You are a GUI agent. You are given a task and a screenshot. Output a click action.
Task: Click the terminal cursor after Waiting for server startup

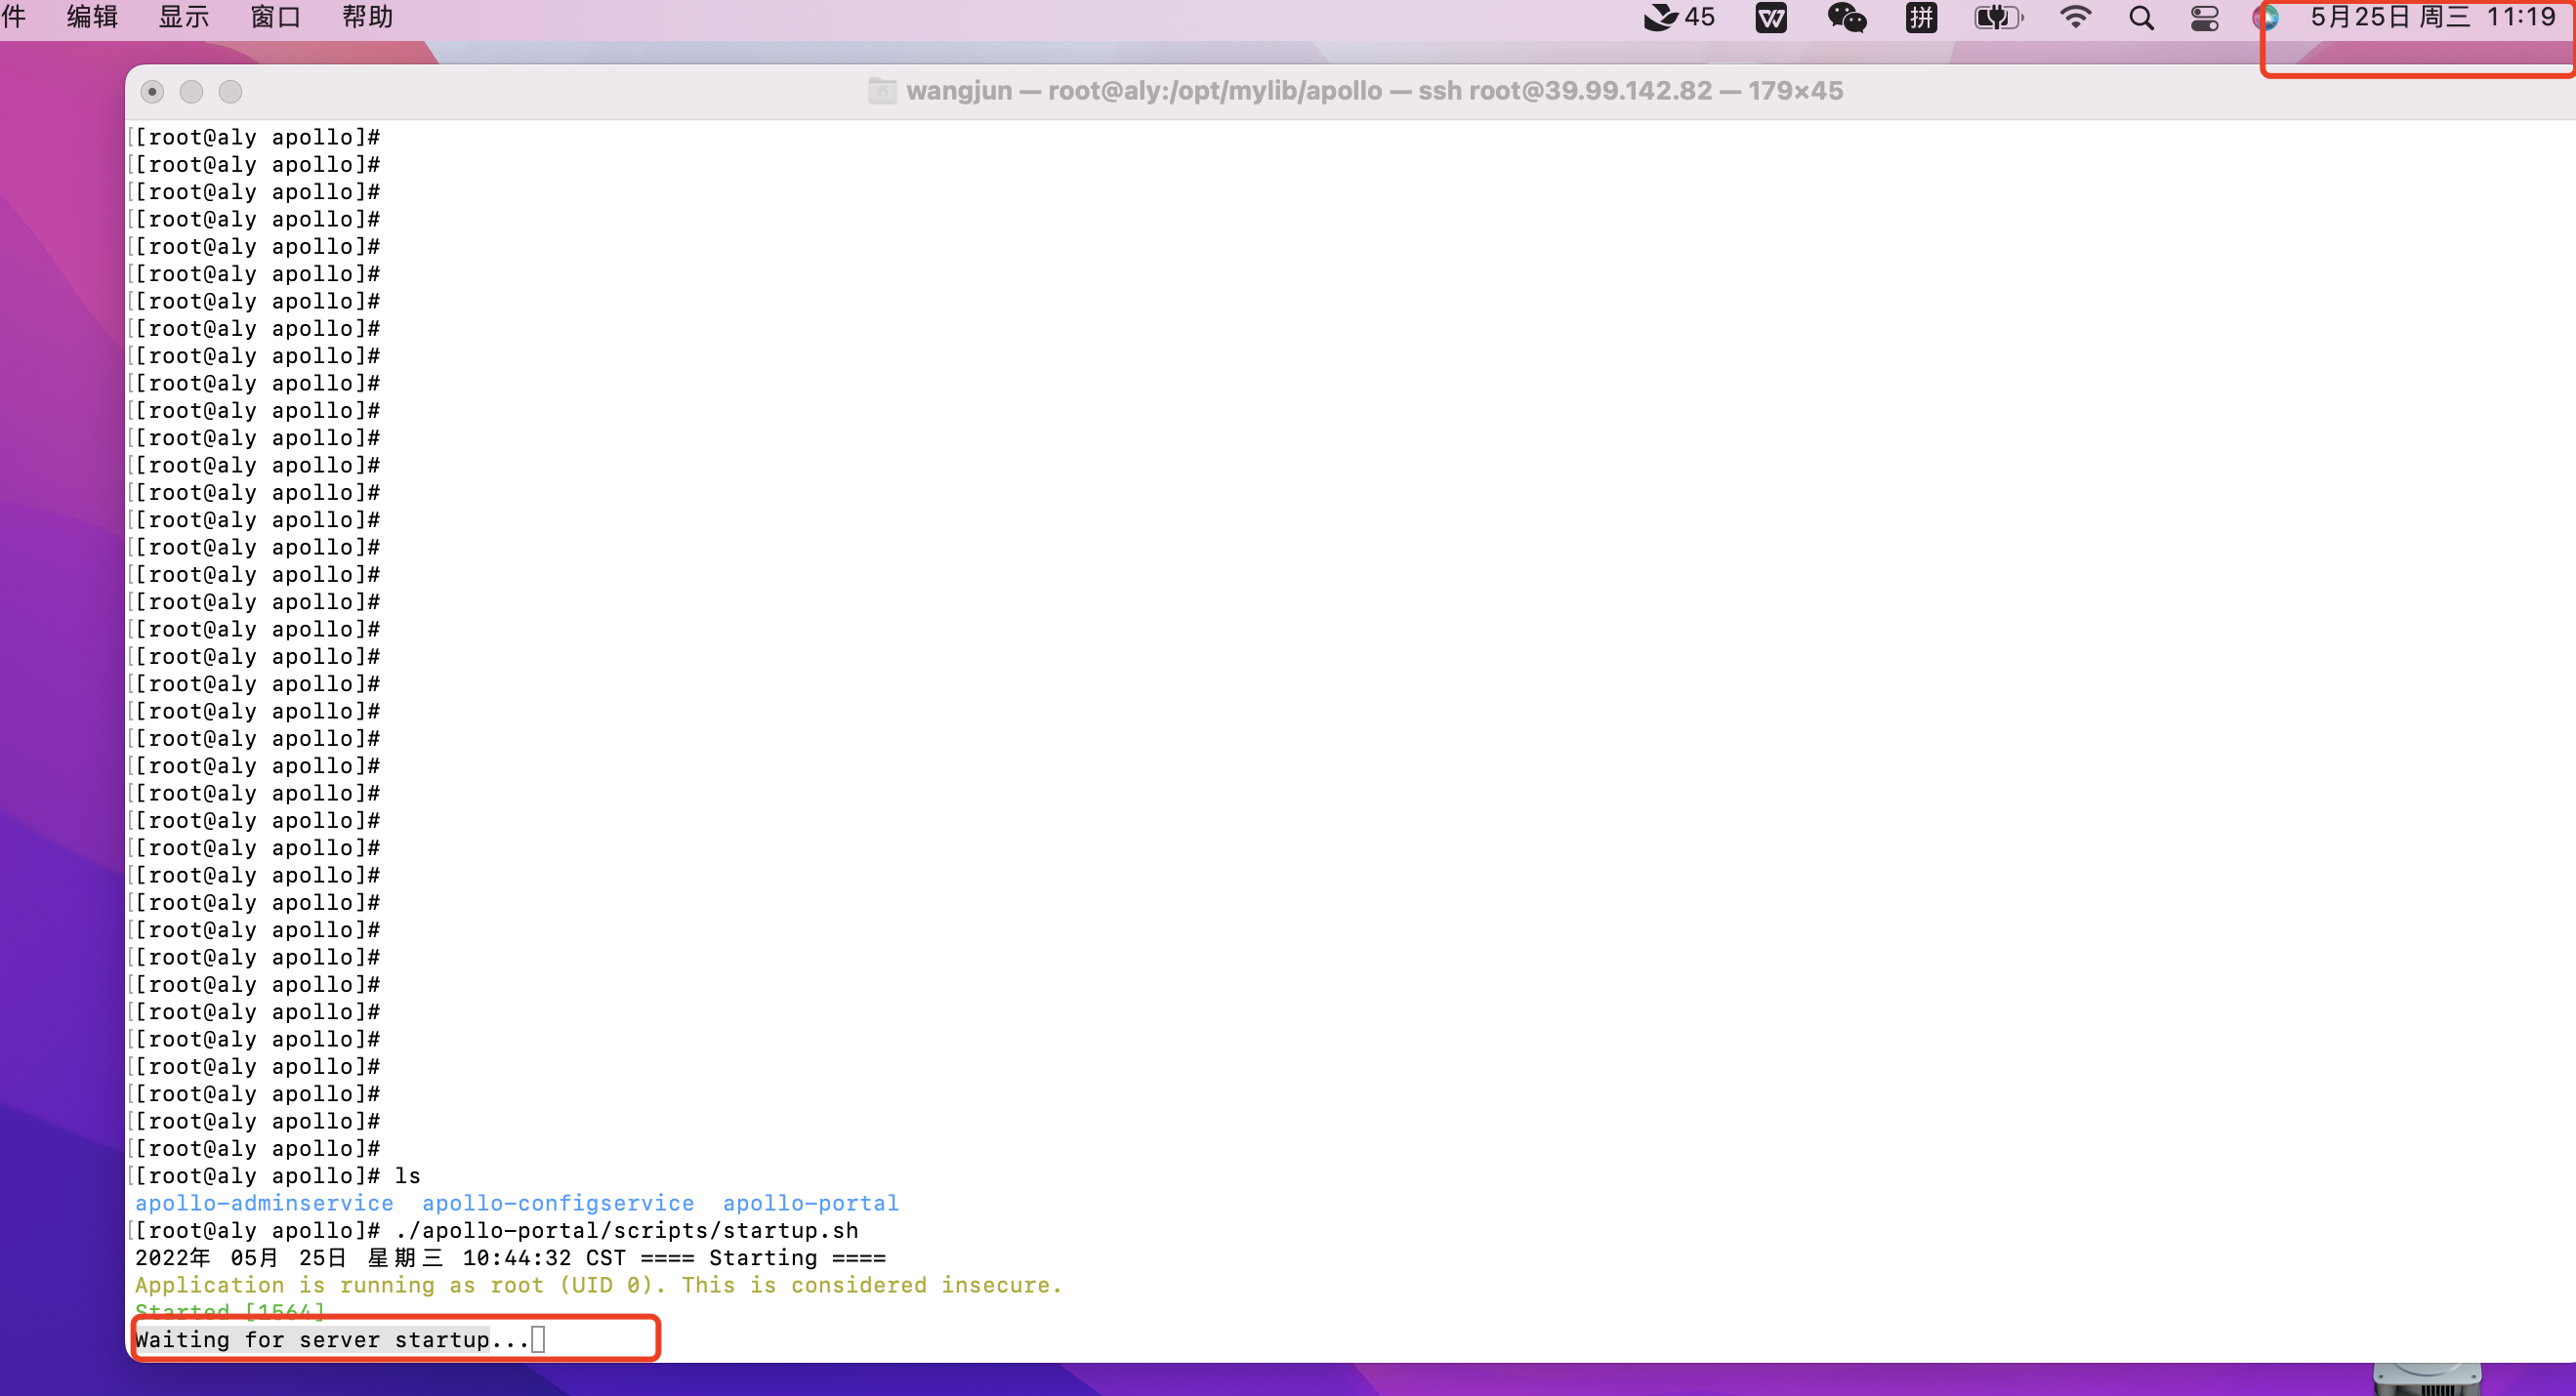click(x=537, y=1339)
